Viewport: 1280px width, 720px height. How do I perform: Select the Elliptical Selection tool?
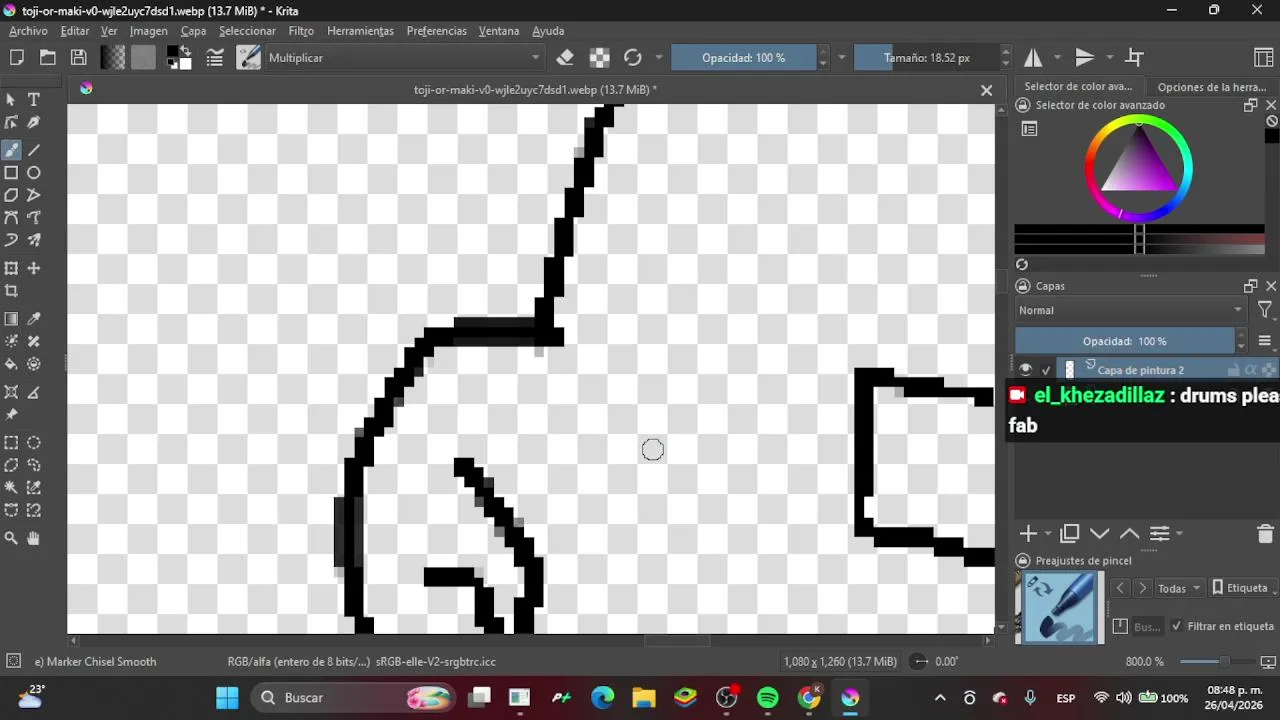tap(33, 442)
